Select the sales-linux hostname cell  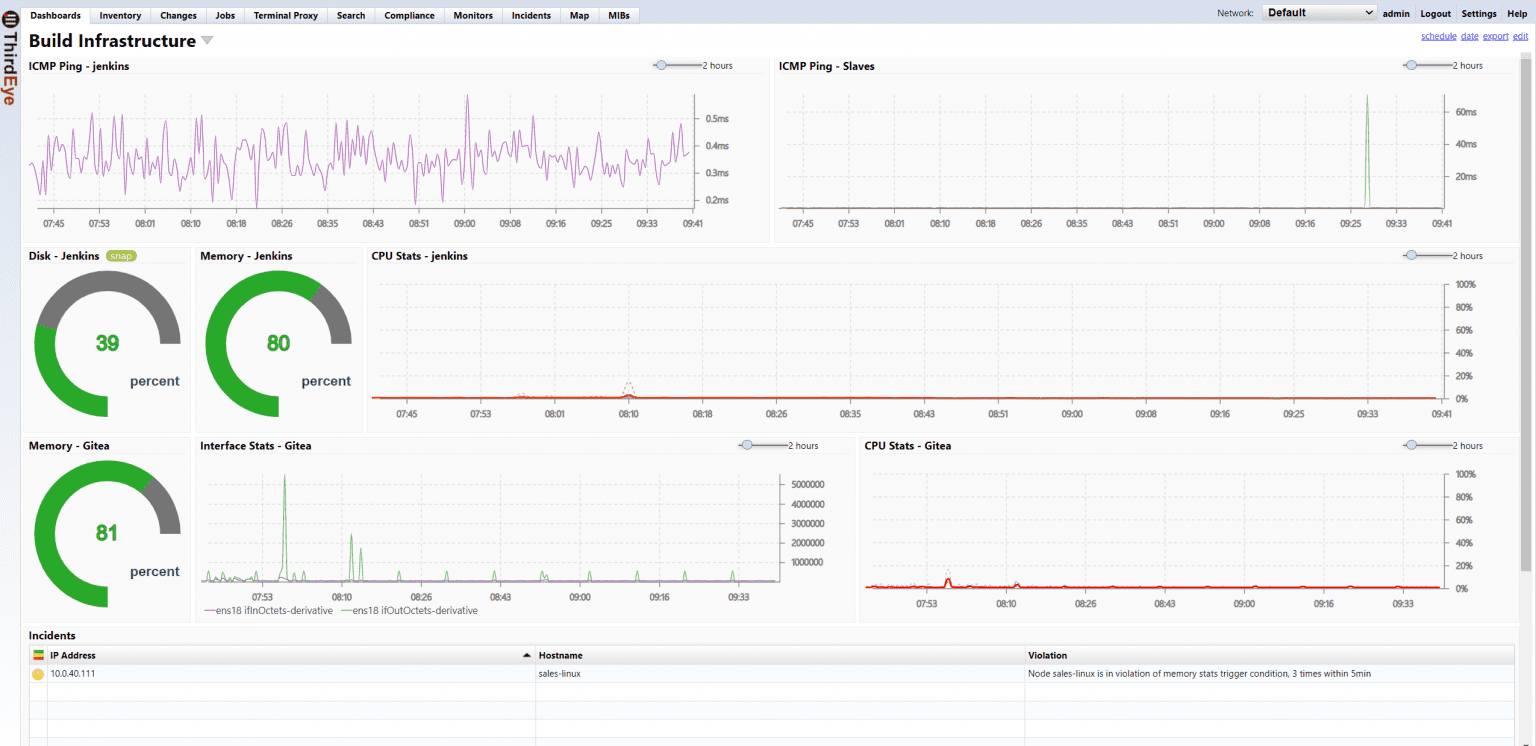(780, 674)
